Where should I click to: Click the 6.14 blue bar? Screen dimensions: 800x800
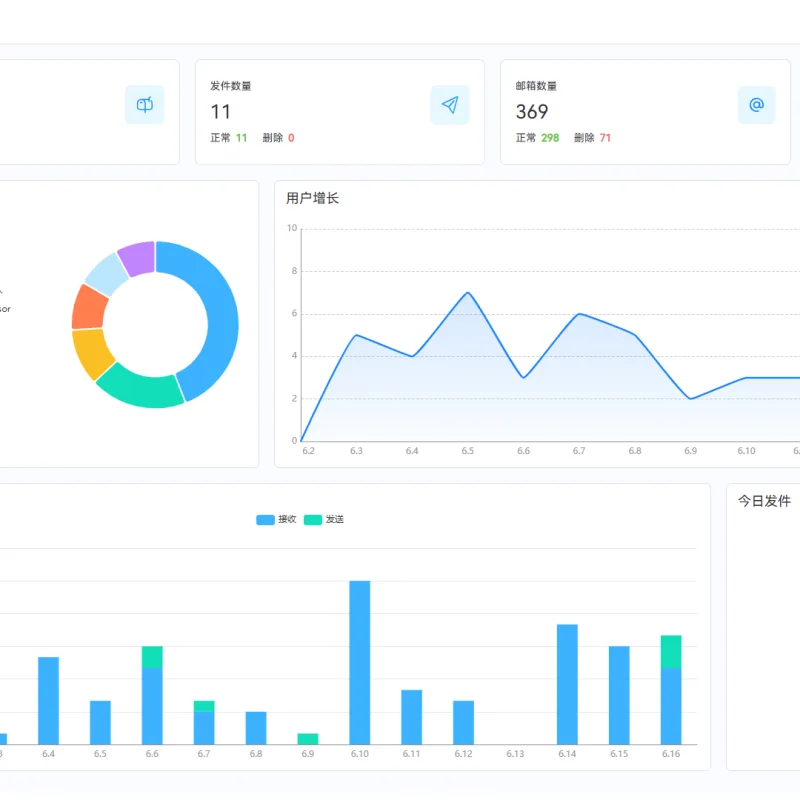567,684
